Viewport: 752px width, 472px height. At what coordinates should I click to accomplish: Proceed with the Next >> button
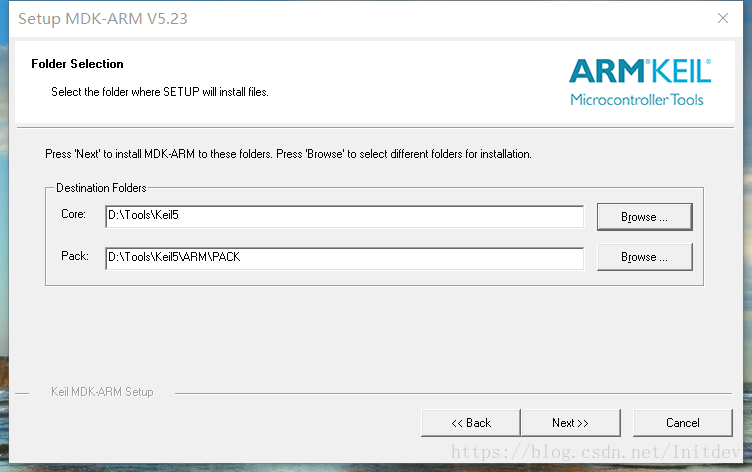pyautogui.click(x=571, y=423)
